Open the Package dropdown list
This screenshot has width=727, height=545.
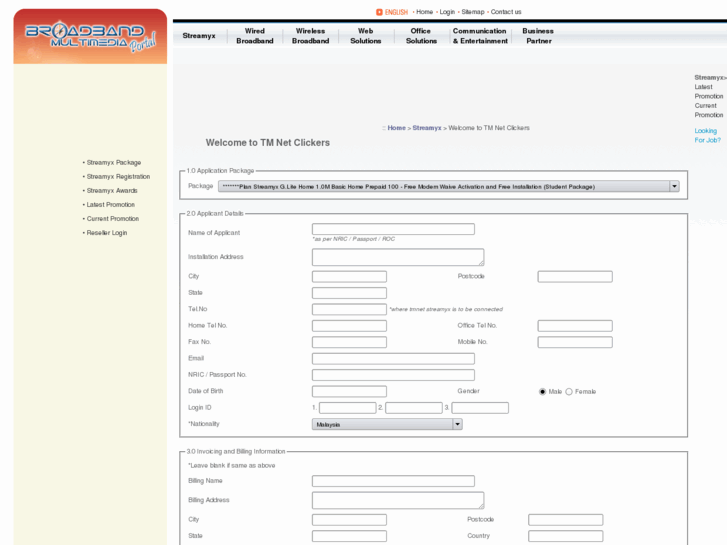tap(449, 186)
